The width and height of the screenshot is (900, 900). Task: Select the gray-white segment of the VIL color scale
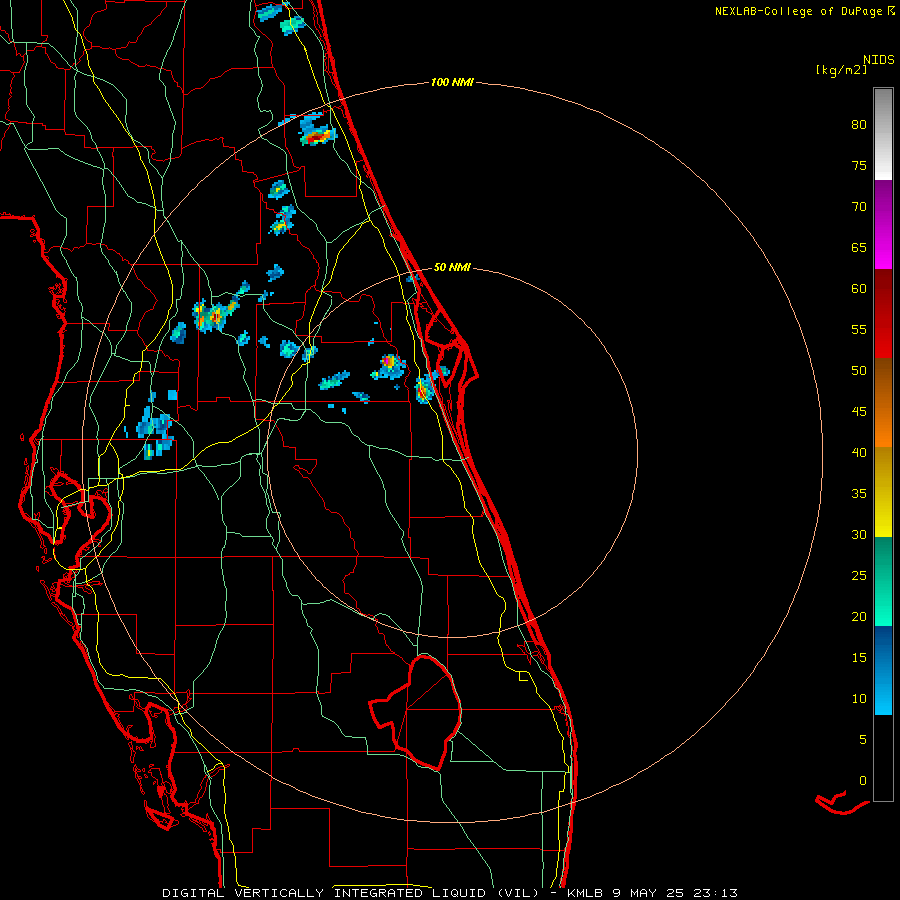(883, 134)
